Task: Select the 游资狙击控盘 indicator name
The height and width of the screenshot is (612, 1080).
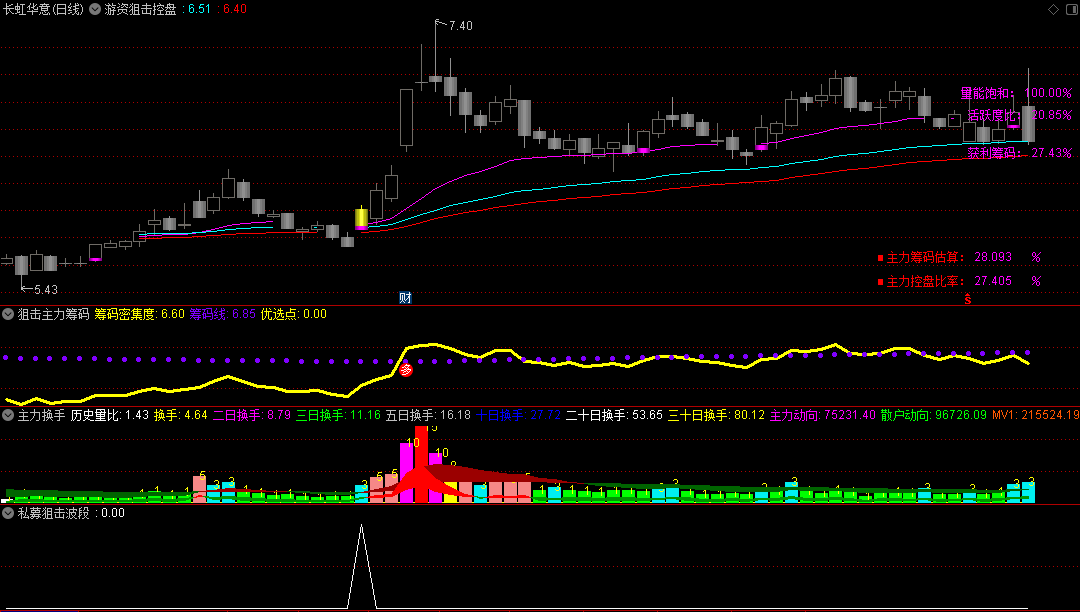Action: pos(141,9)
